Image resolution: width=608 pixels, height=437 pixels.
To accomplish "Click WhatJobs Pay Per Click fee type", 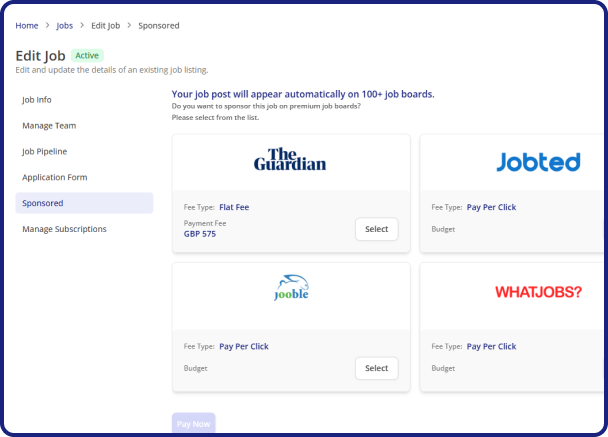I will pyautogui.click(x=491, y=346).
